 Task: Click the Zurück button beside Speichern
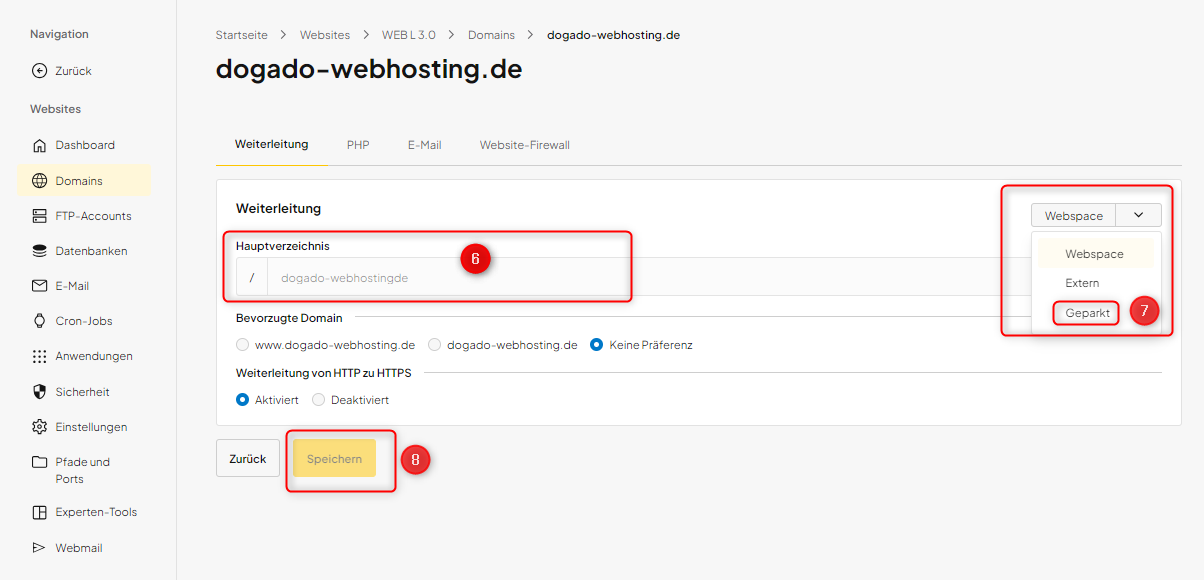(x=248, y=458)
